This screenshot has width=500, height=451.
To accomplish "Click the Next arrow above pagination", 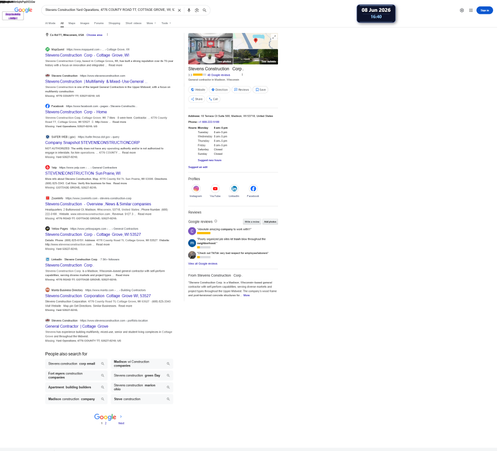I will [x=121, y=416].
